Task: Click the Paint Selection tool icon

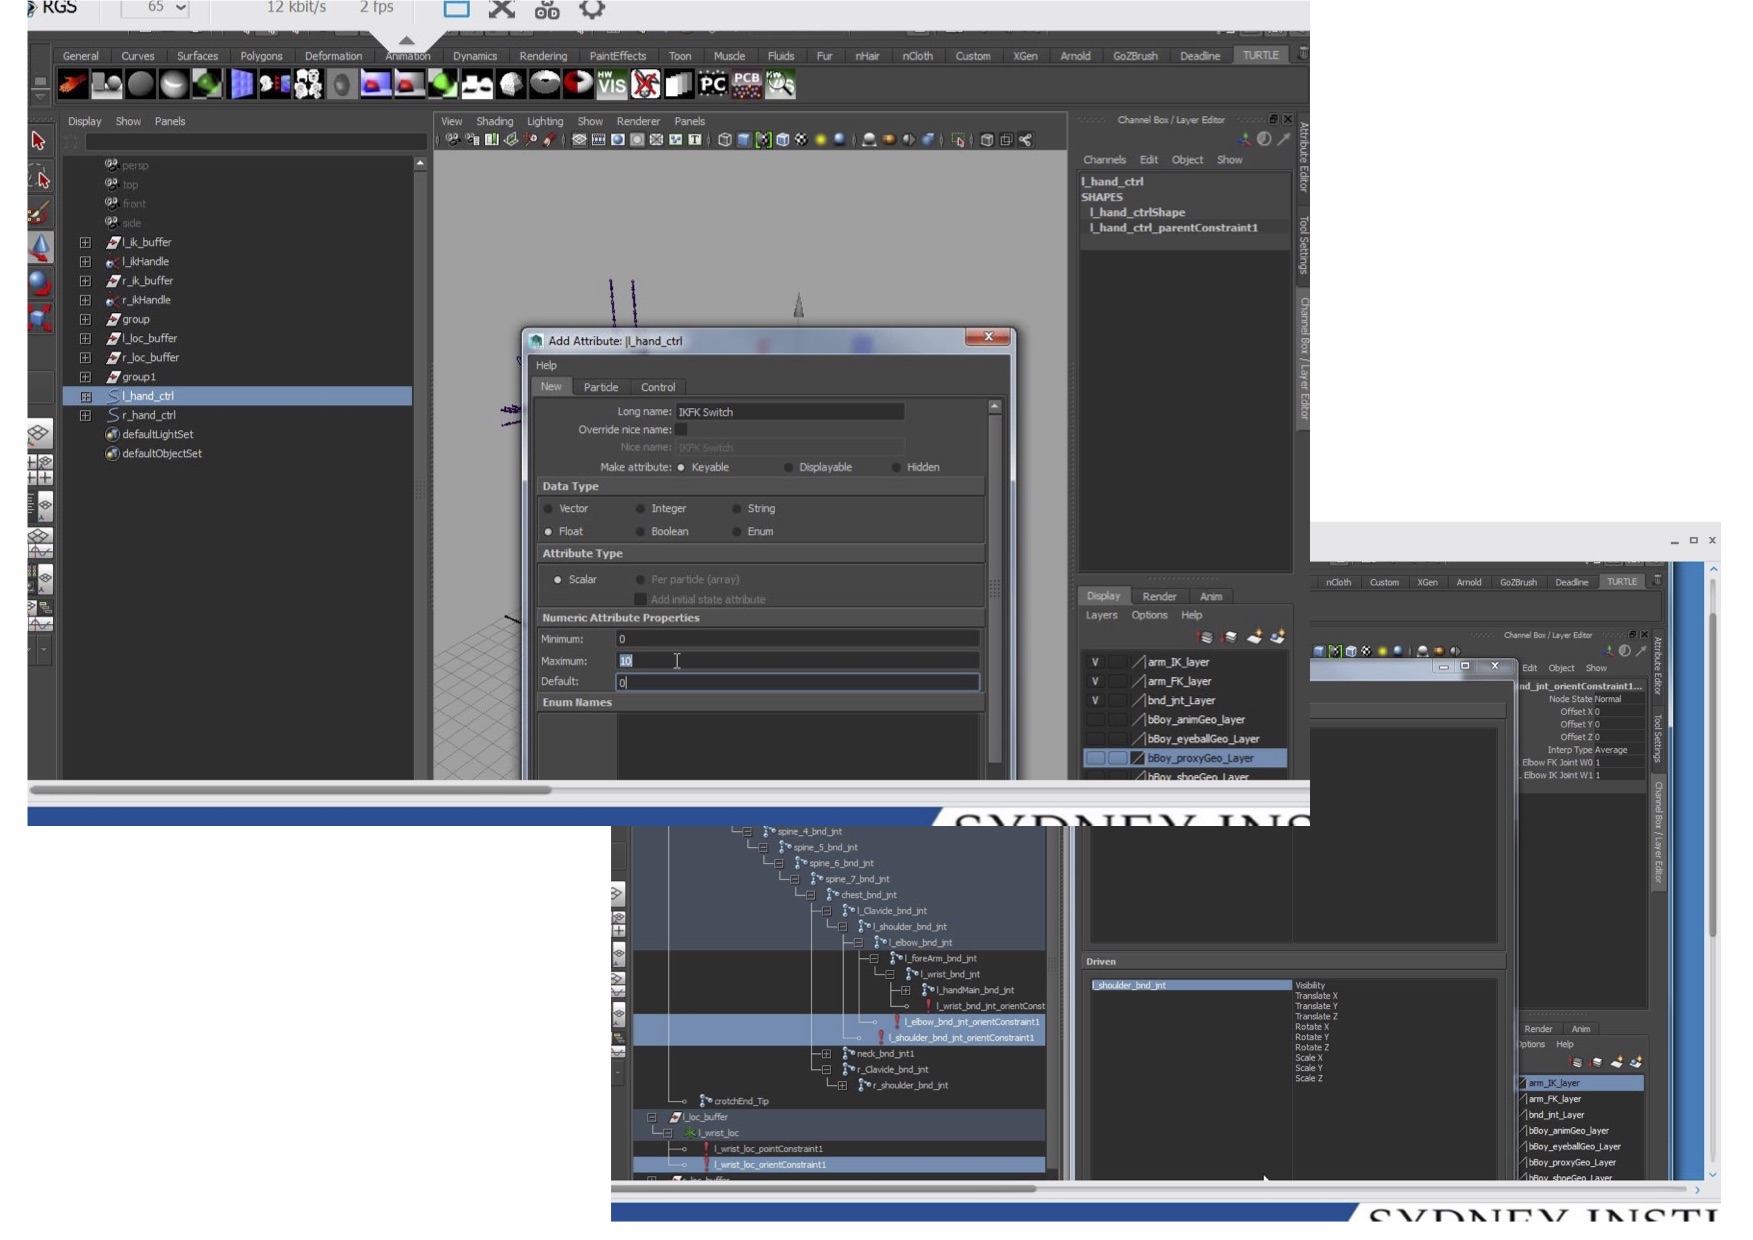Action: point(39,213)
